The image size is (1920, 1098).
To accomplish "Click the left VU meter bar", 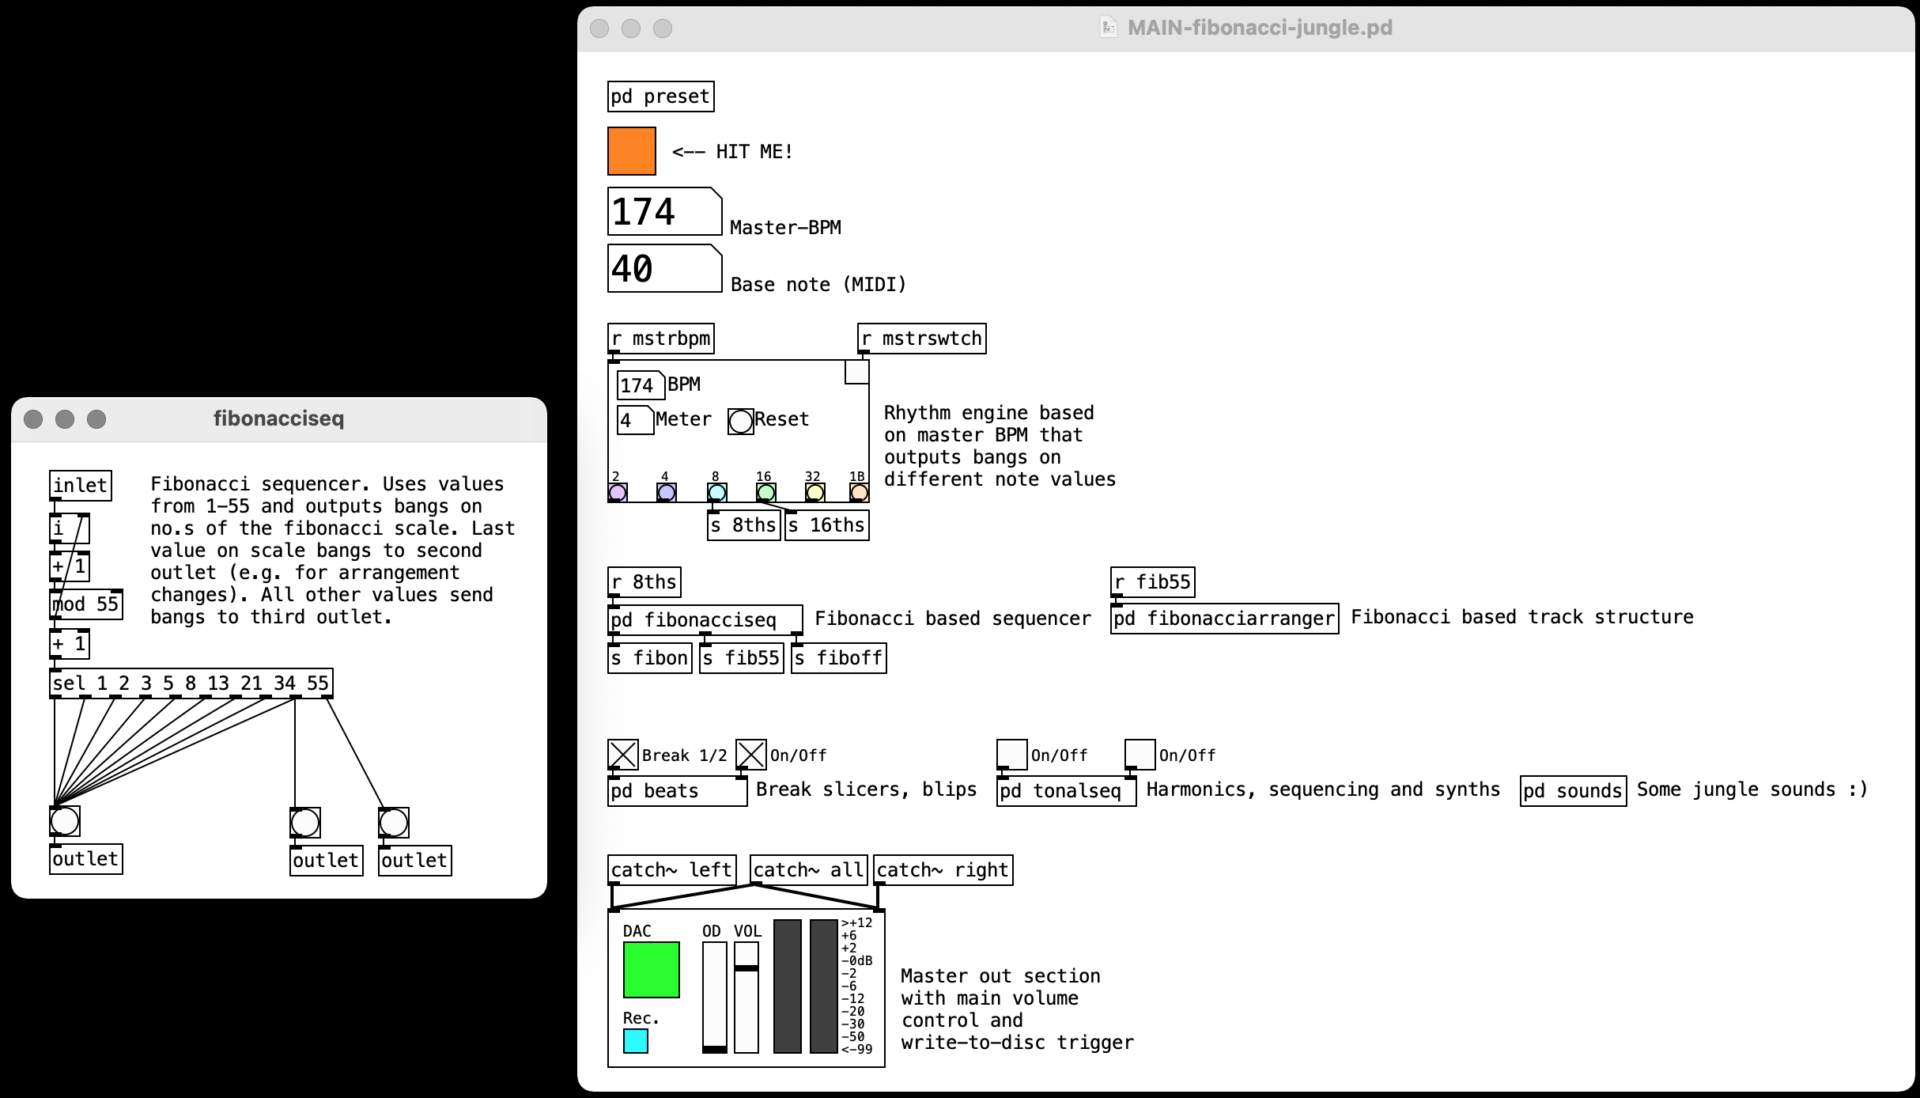I will pyautogui.click(x=787, y=986).
